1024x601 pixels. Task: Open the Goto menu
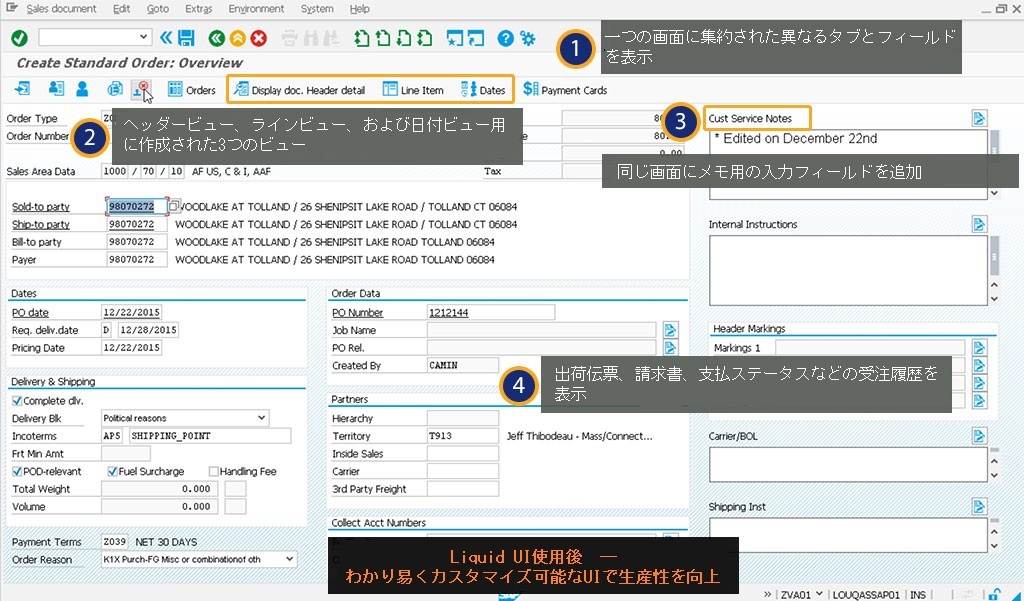pyautogui.click(x=158, y=9)
